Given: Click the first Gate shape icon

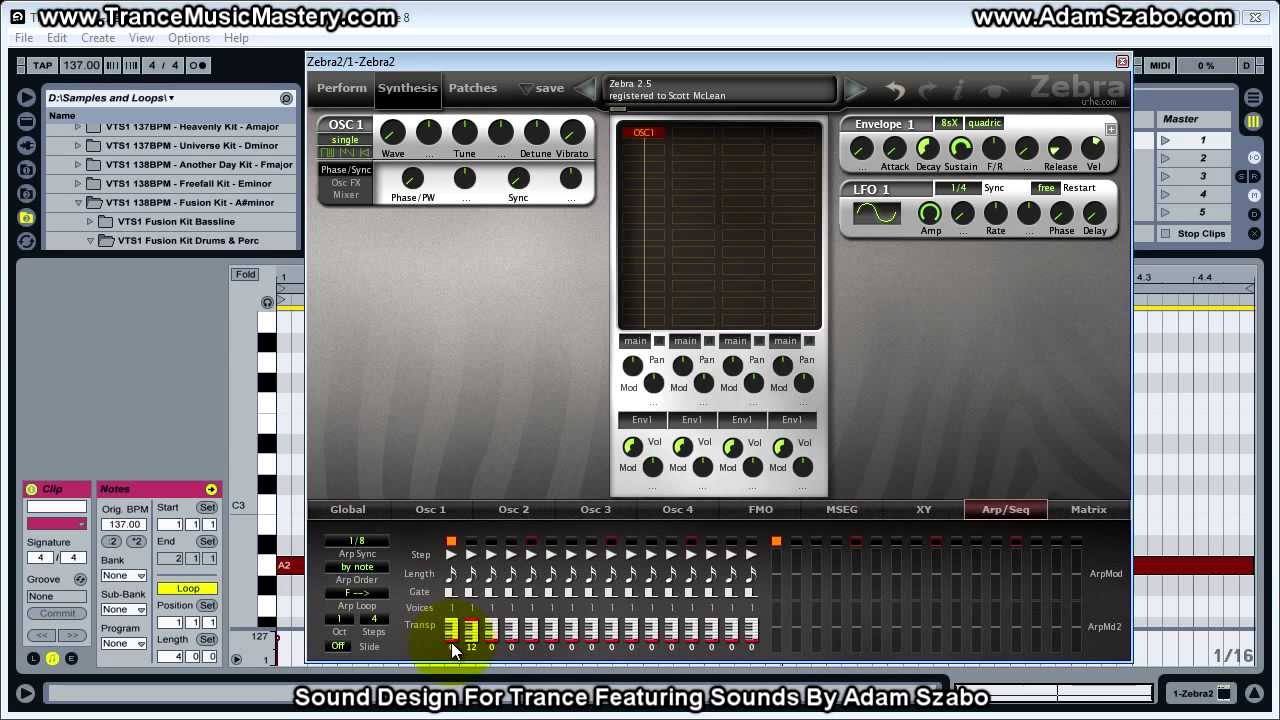Looking at the screenshot, I should (x=451, y=592).
